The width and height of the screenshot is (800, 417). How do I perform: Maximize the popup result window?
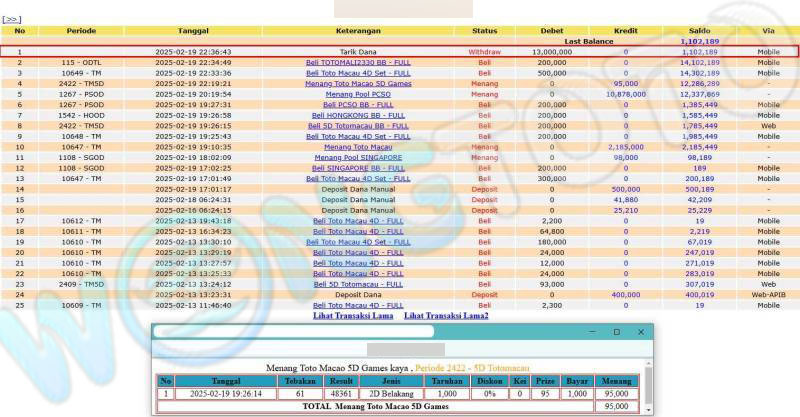click(x=615, y=331)
